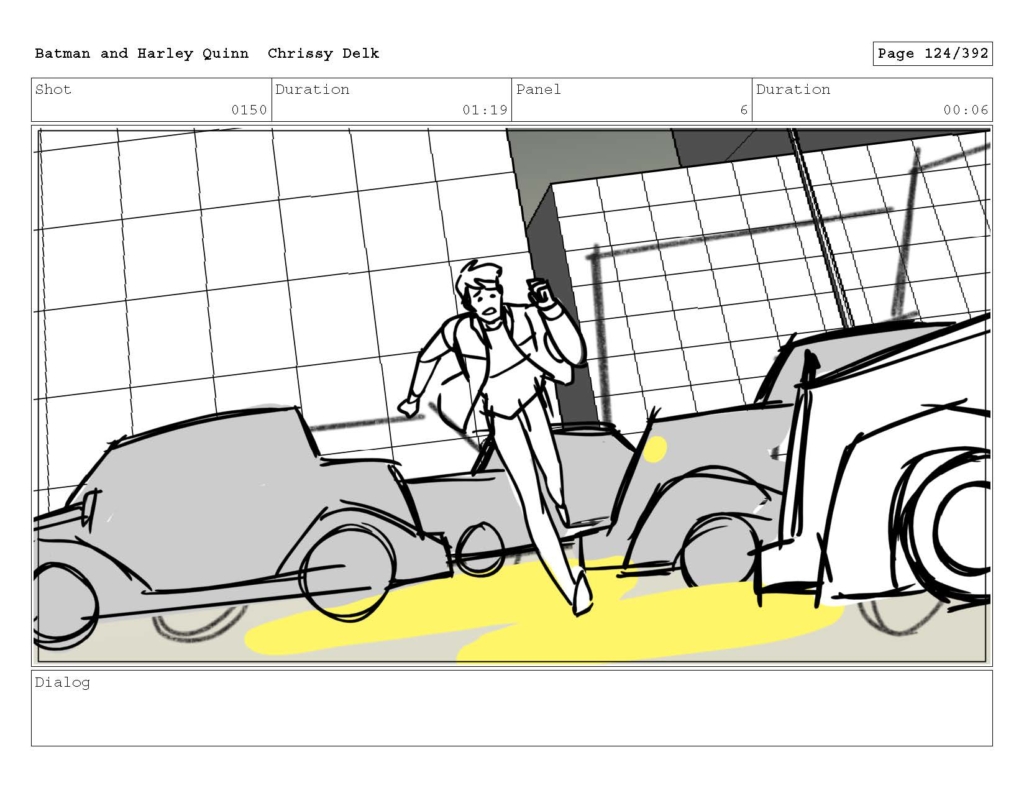This screenshot has height=793, width=1024.
Task: Select the panel duration value "00:06"
Action: 965,110
